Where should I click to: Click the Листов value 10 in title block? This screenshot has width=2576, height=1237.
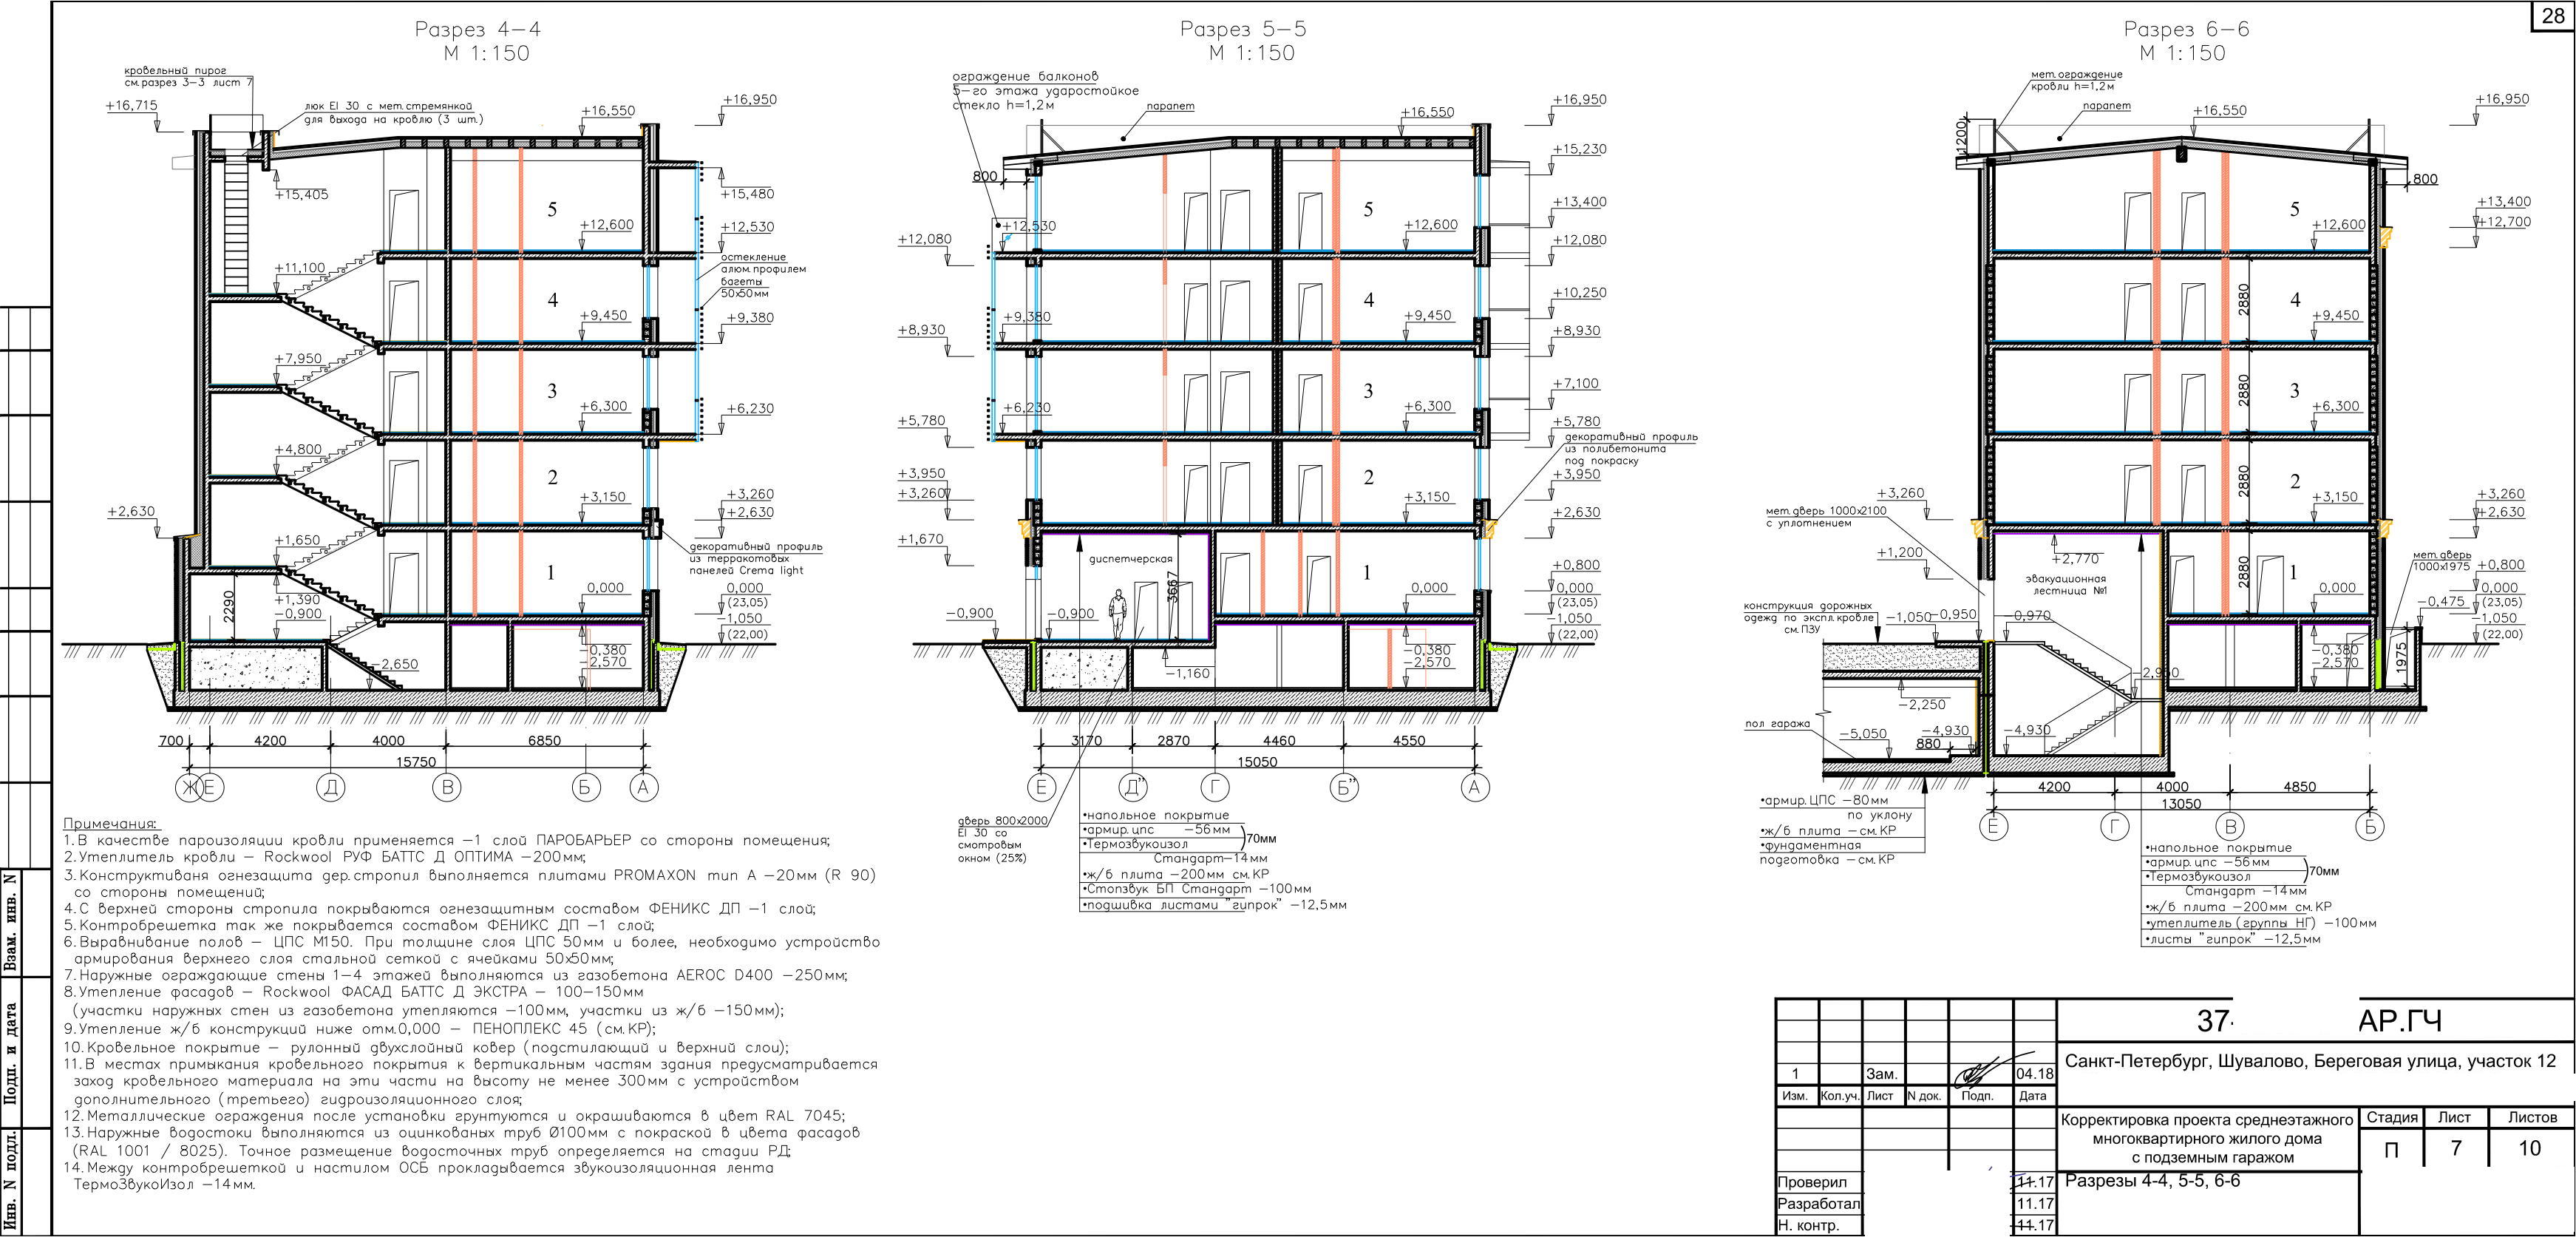[x=2529, y=1148]
